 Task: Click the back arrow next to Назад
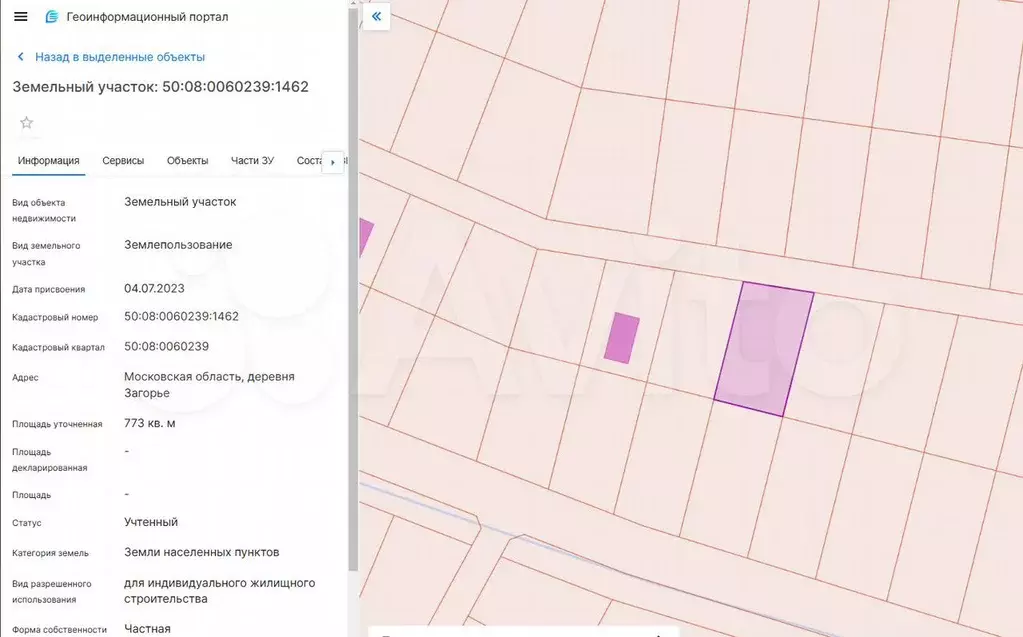21,57
